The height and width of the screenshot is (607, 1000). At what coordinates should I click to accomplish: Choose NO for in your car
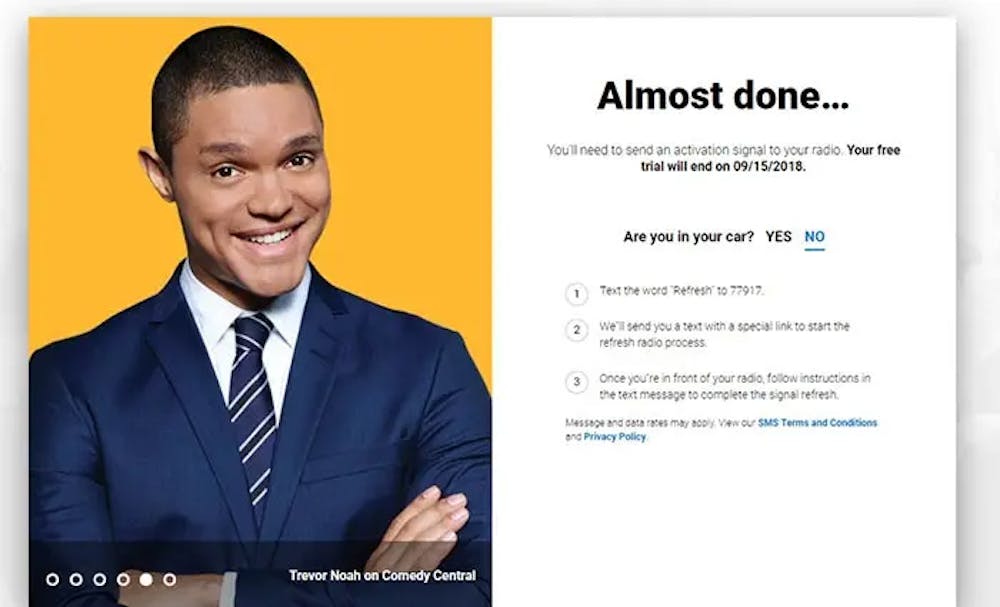(x=814, y=237)
